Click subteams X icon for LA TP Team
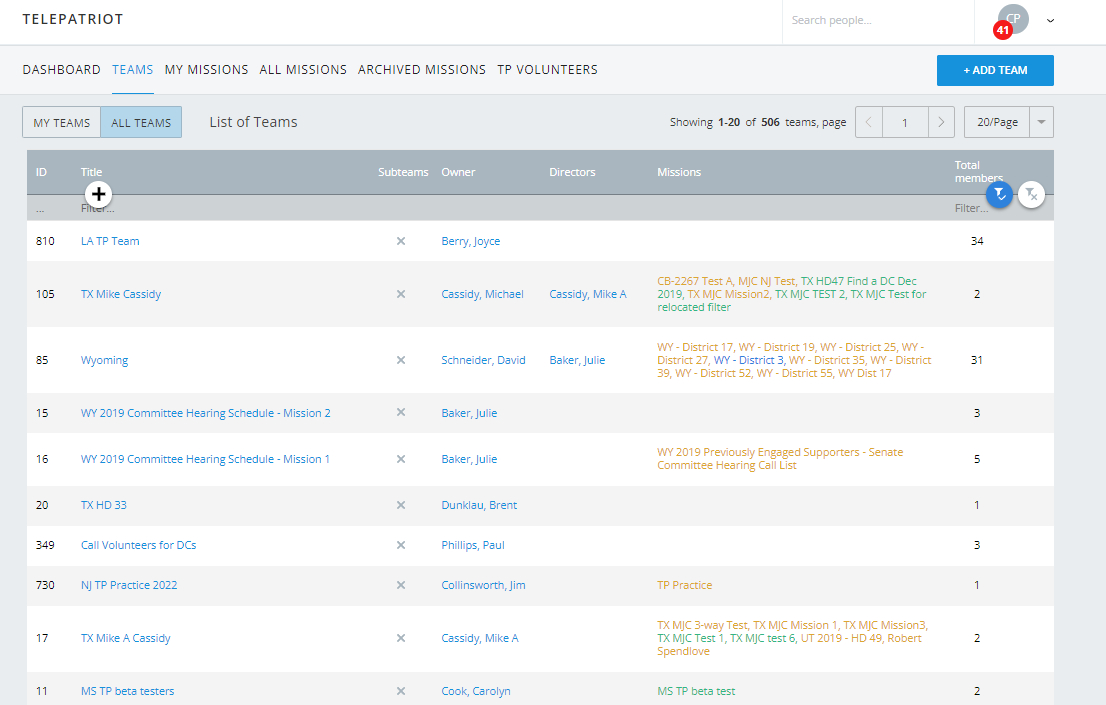This screenshot has height=705, width=1106. tap(401, 241)
